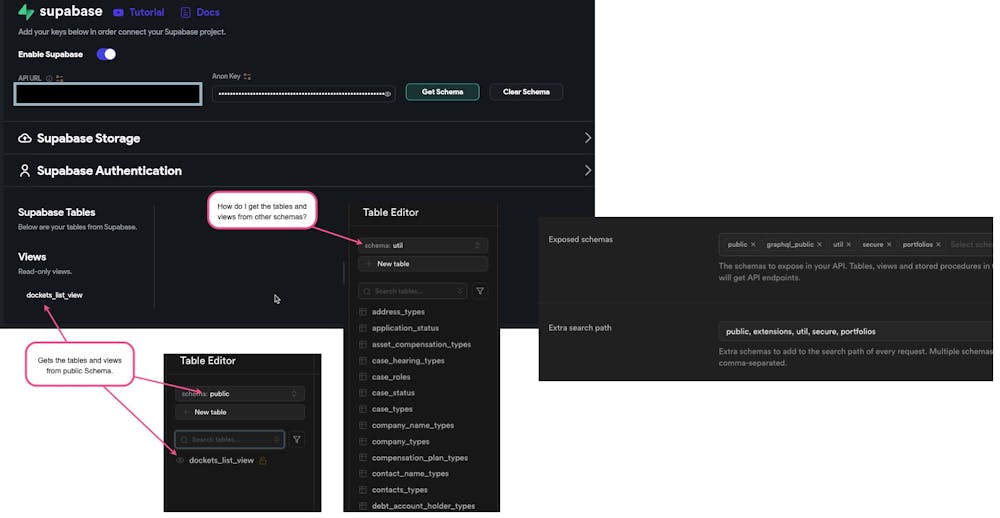This screenshot has height=518, width=1000.
Task: Click the Extra search path label
Action: (580, 328)
